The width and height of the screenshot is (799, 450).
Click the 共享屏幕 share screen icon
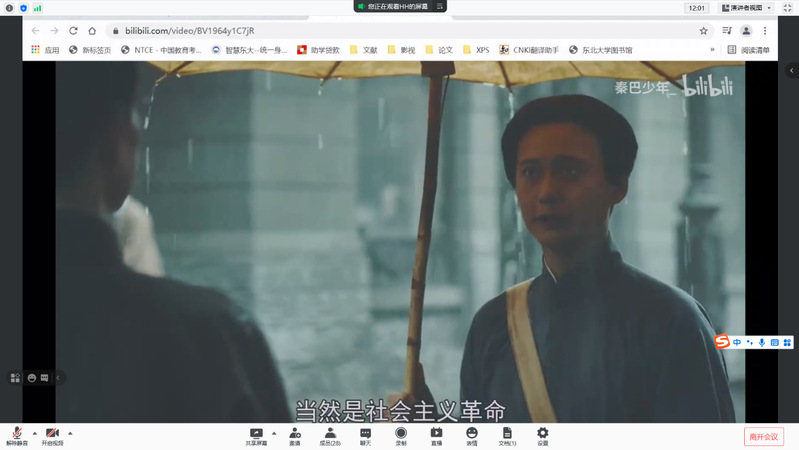(256, 434)
